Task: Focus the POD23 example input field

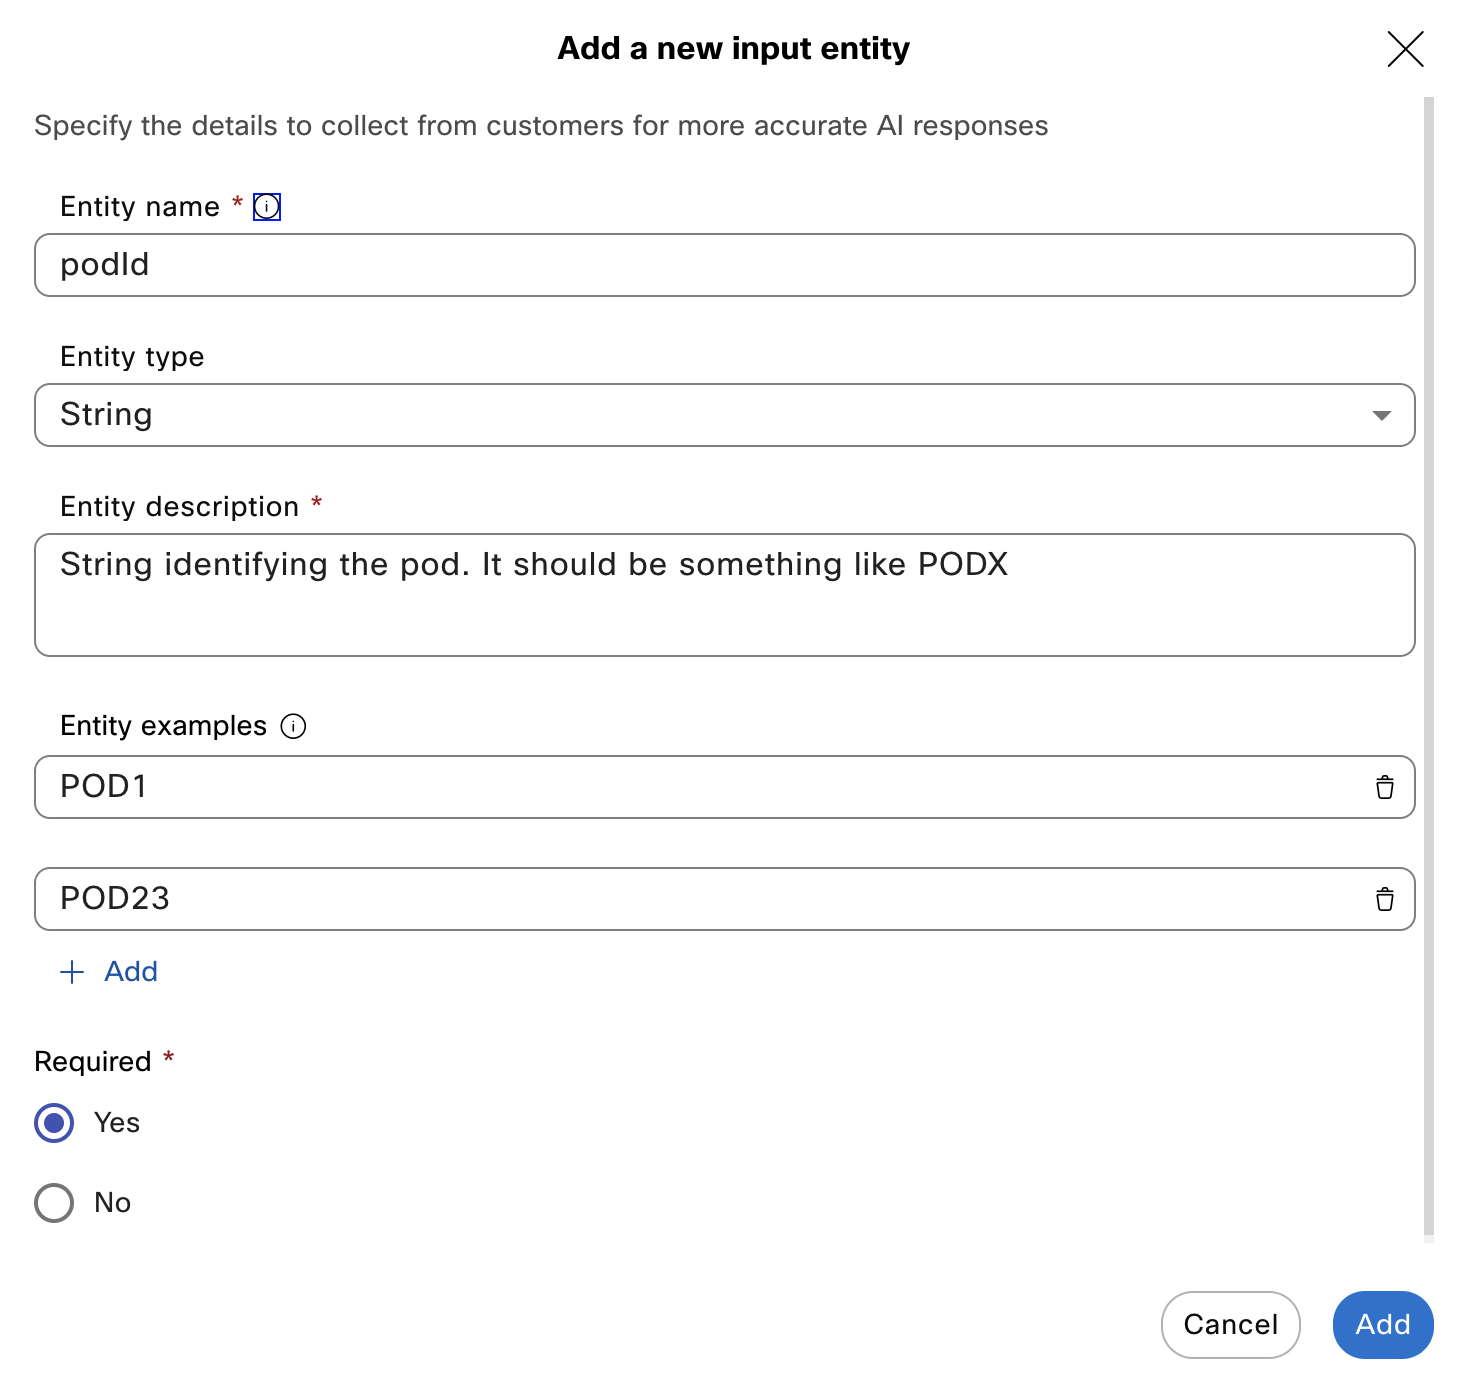Action: (700, 899)
